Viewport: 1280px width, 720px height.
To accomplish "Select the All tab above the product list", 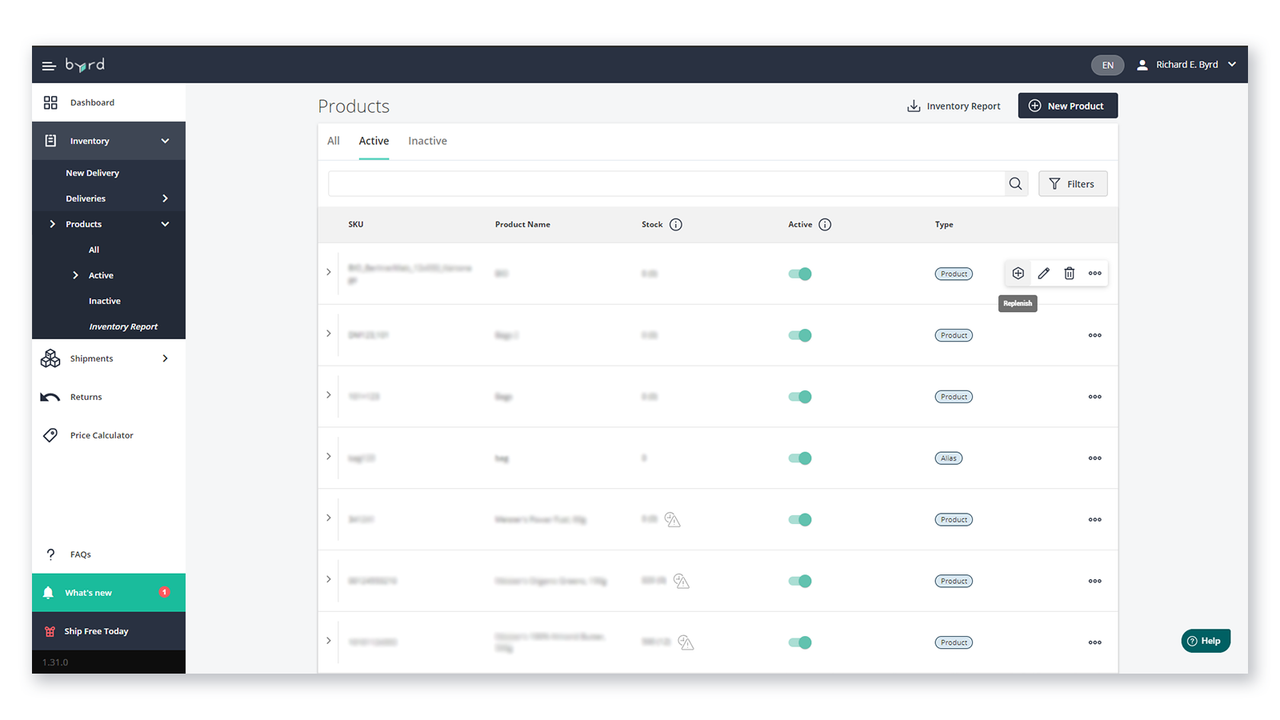I will pyautogui.click(x=333, y=140).
